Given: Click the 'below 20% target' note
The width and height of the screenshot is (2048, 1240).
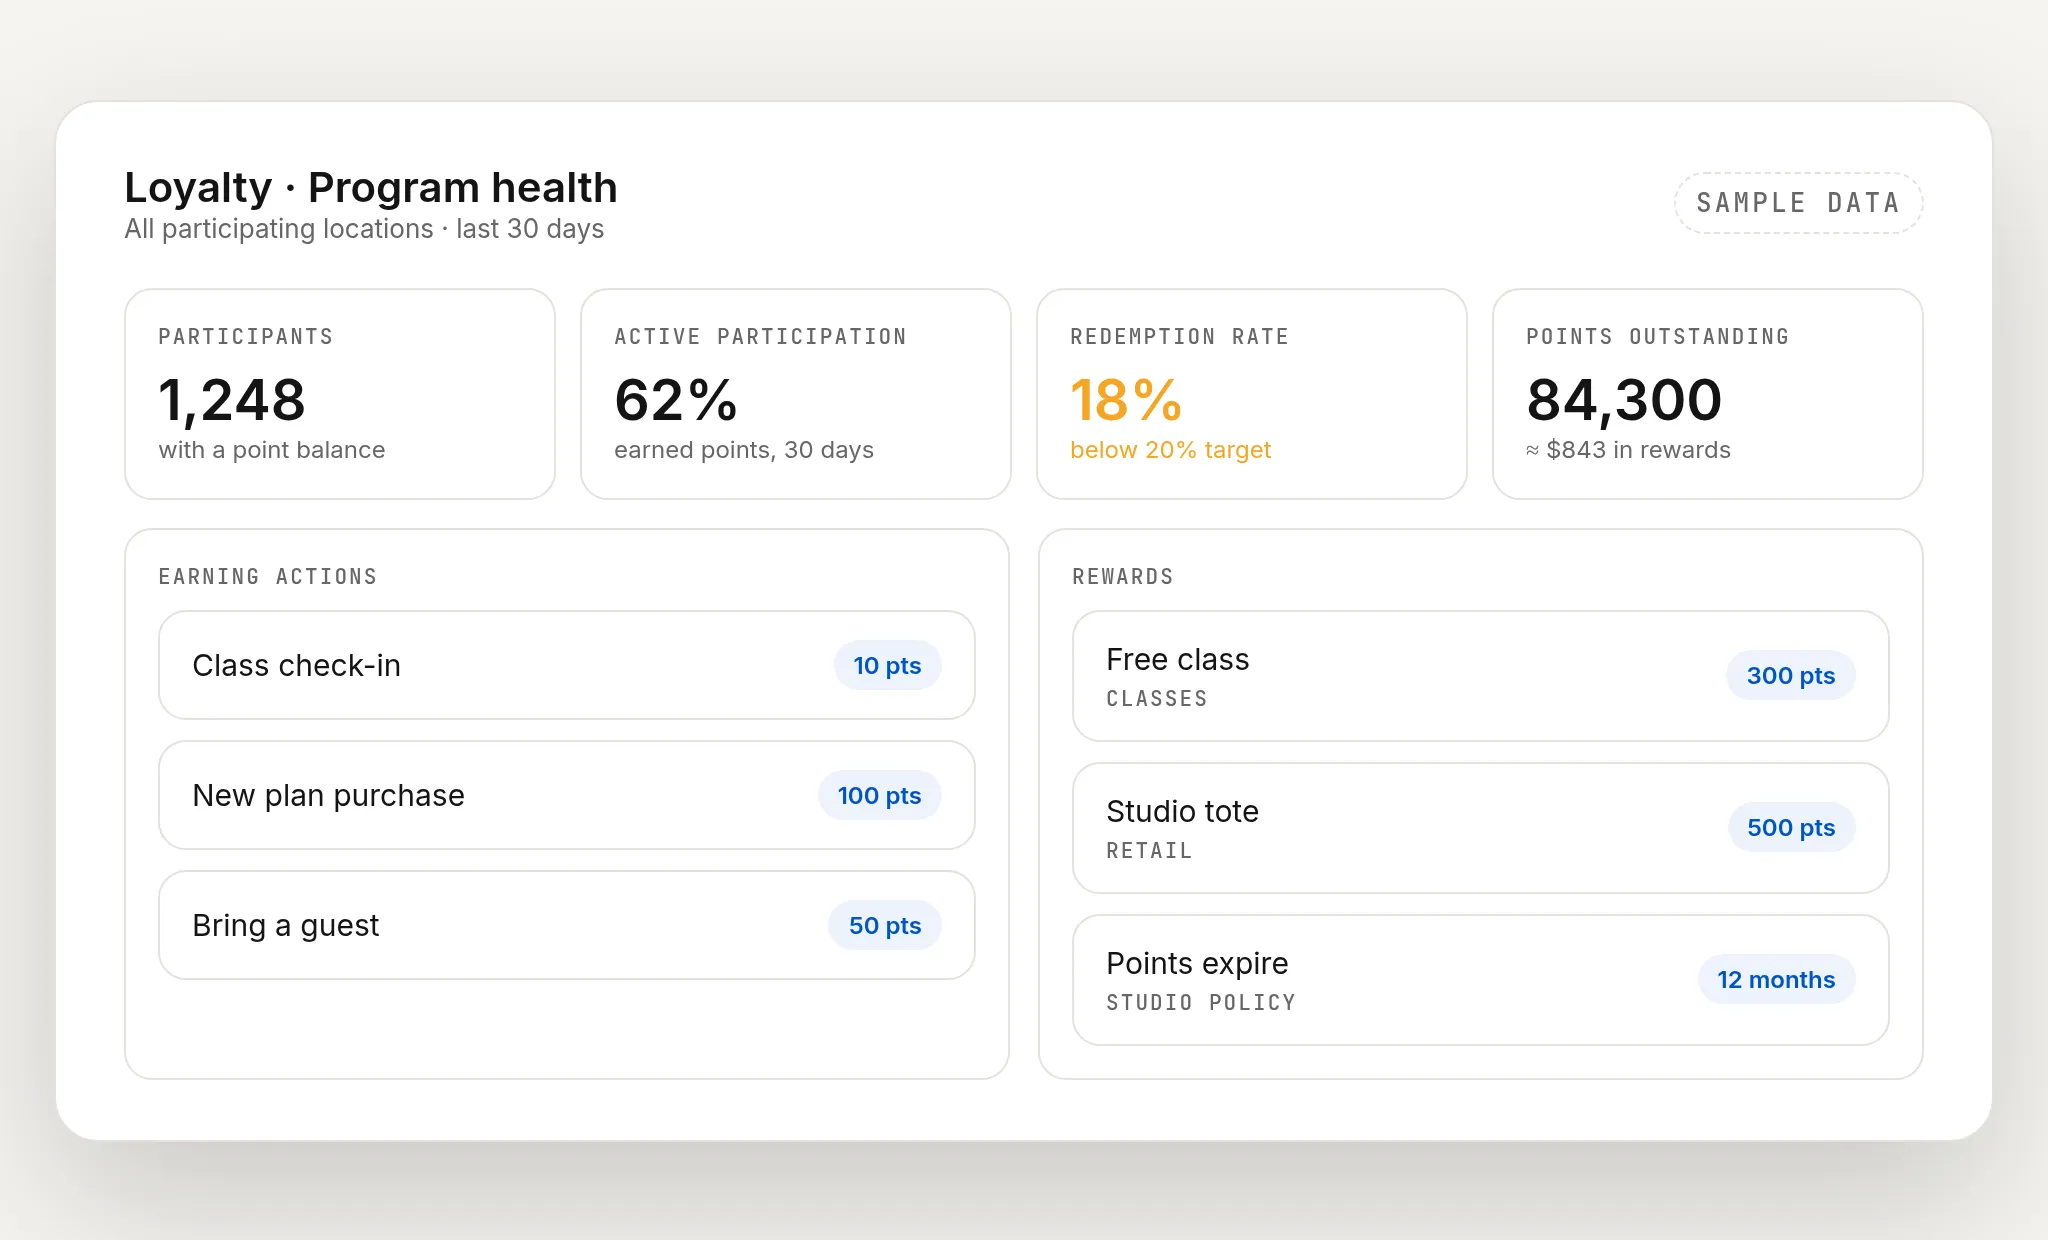Looking at the screenshot, I should (1170, 450).
